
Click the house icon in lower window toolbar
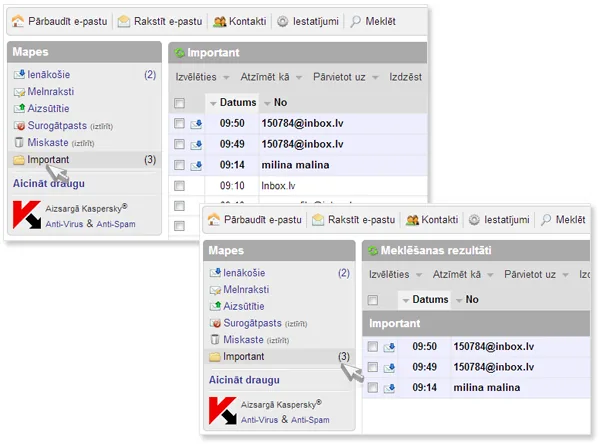[x=214, y=219]
